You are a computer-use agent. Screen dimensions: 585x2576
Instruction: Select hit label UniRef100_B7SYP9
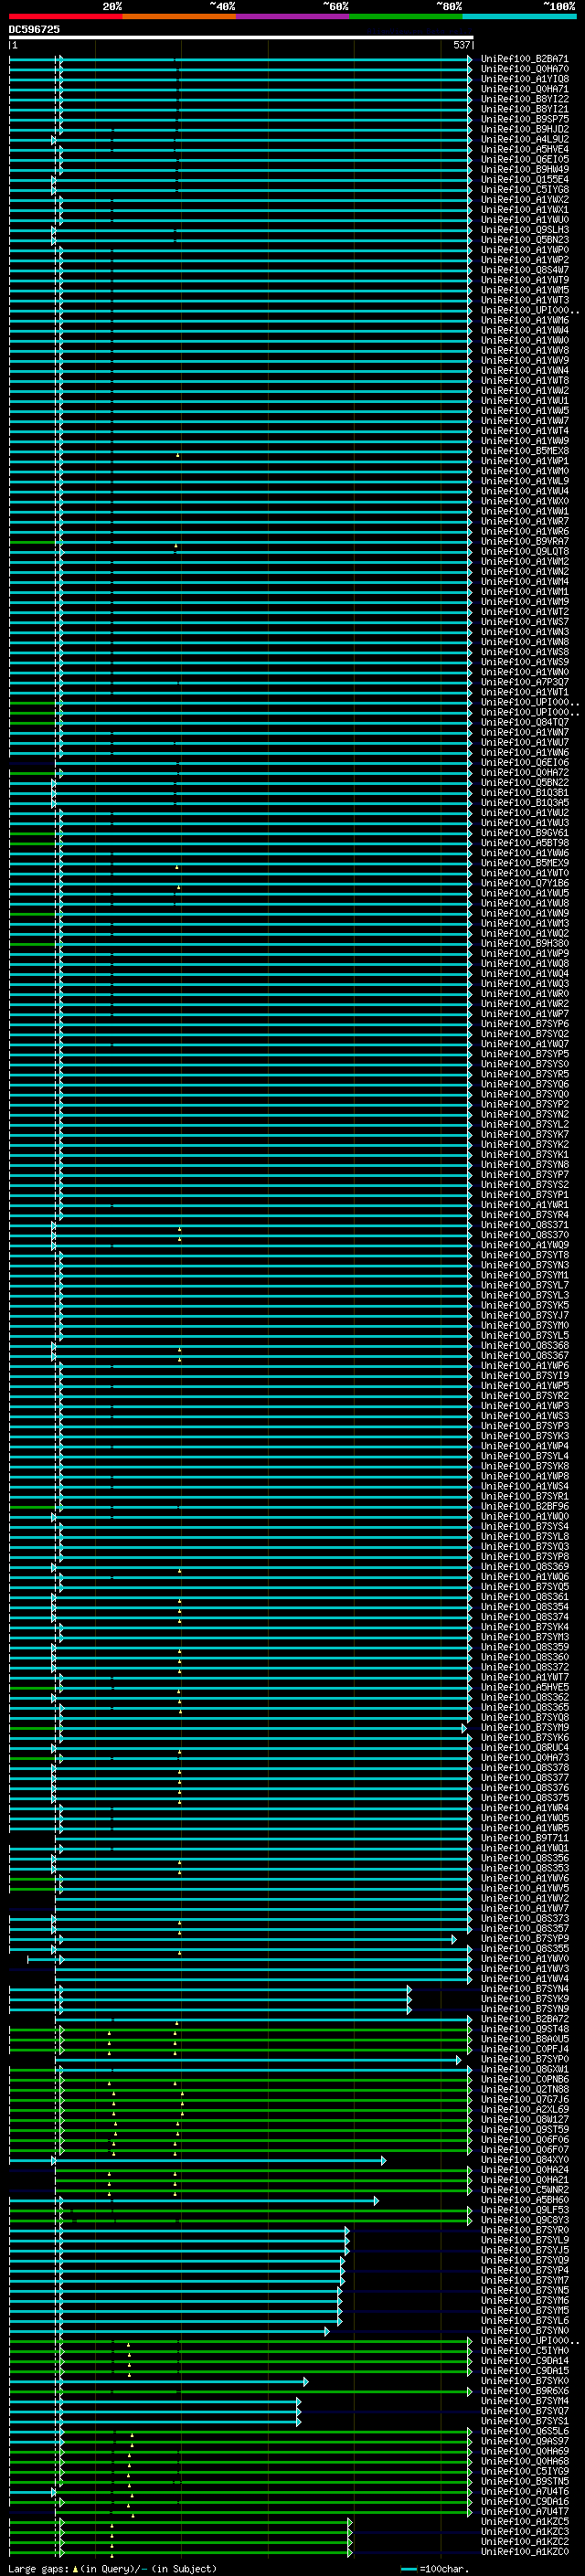coord(525,1938)
